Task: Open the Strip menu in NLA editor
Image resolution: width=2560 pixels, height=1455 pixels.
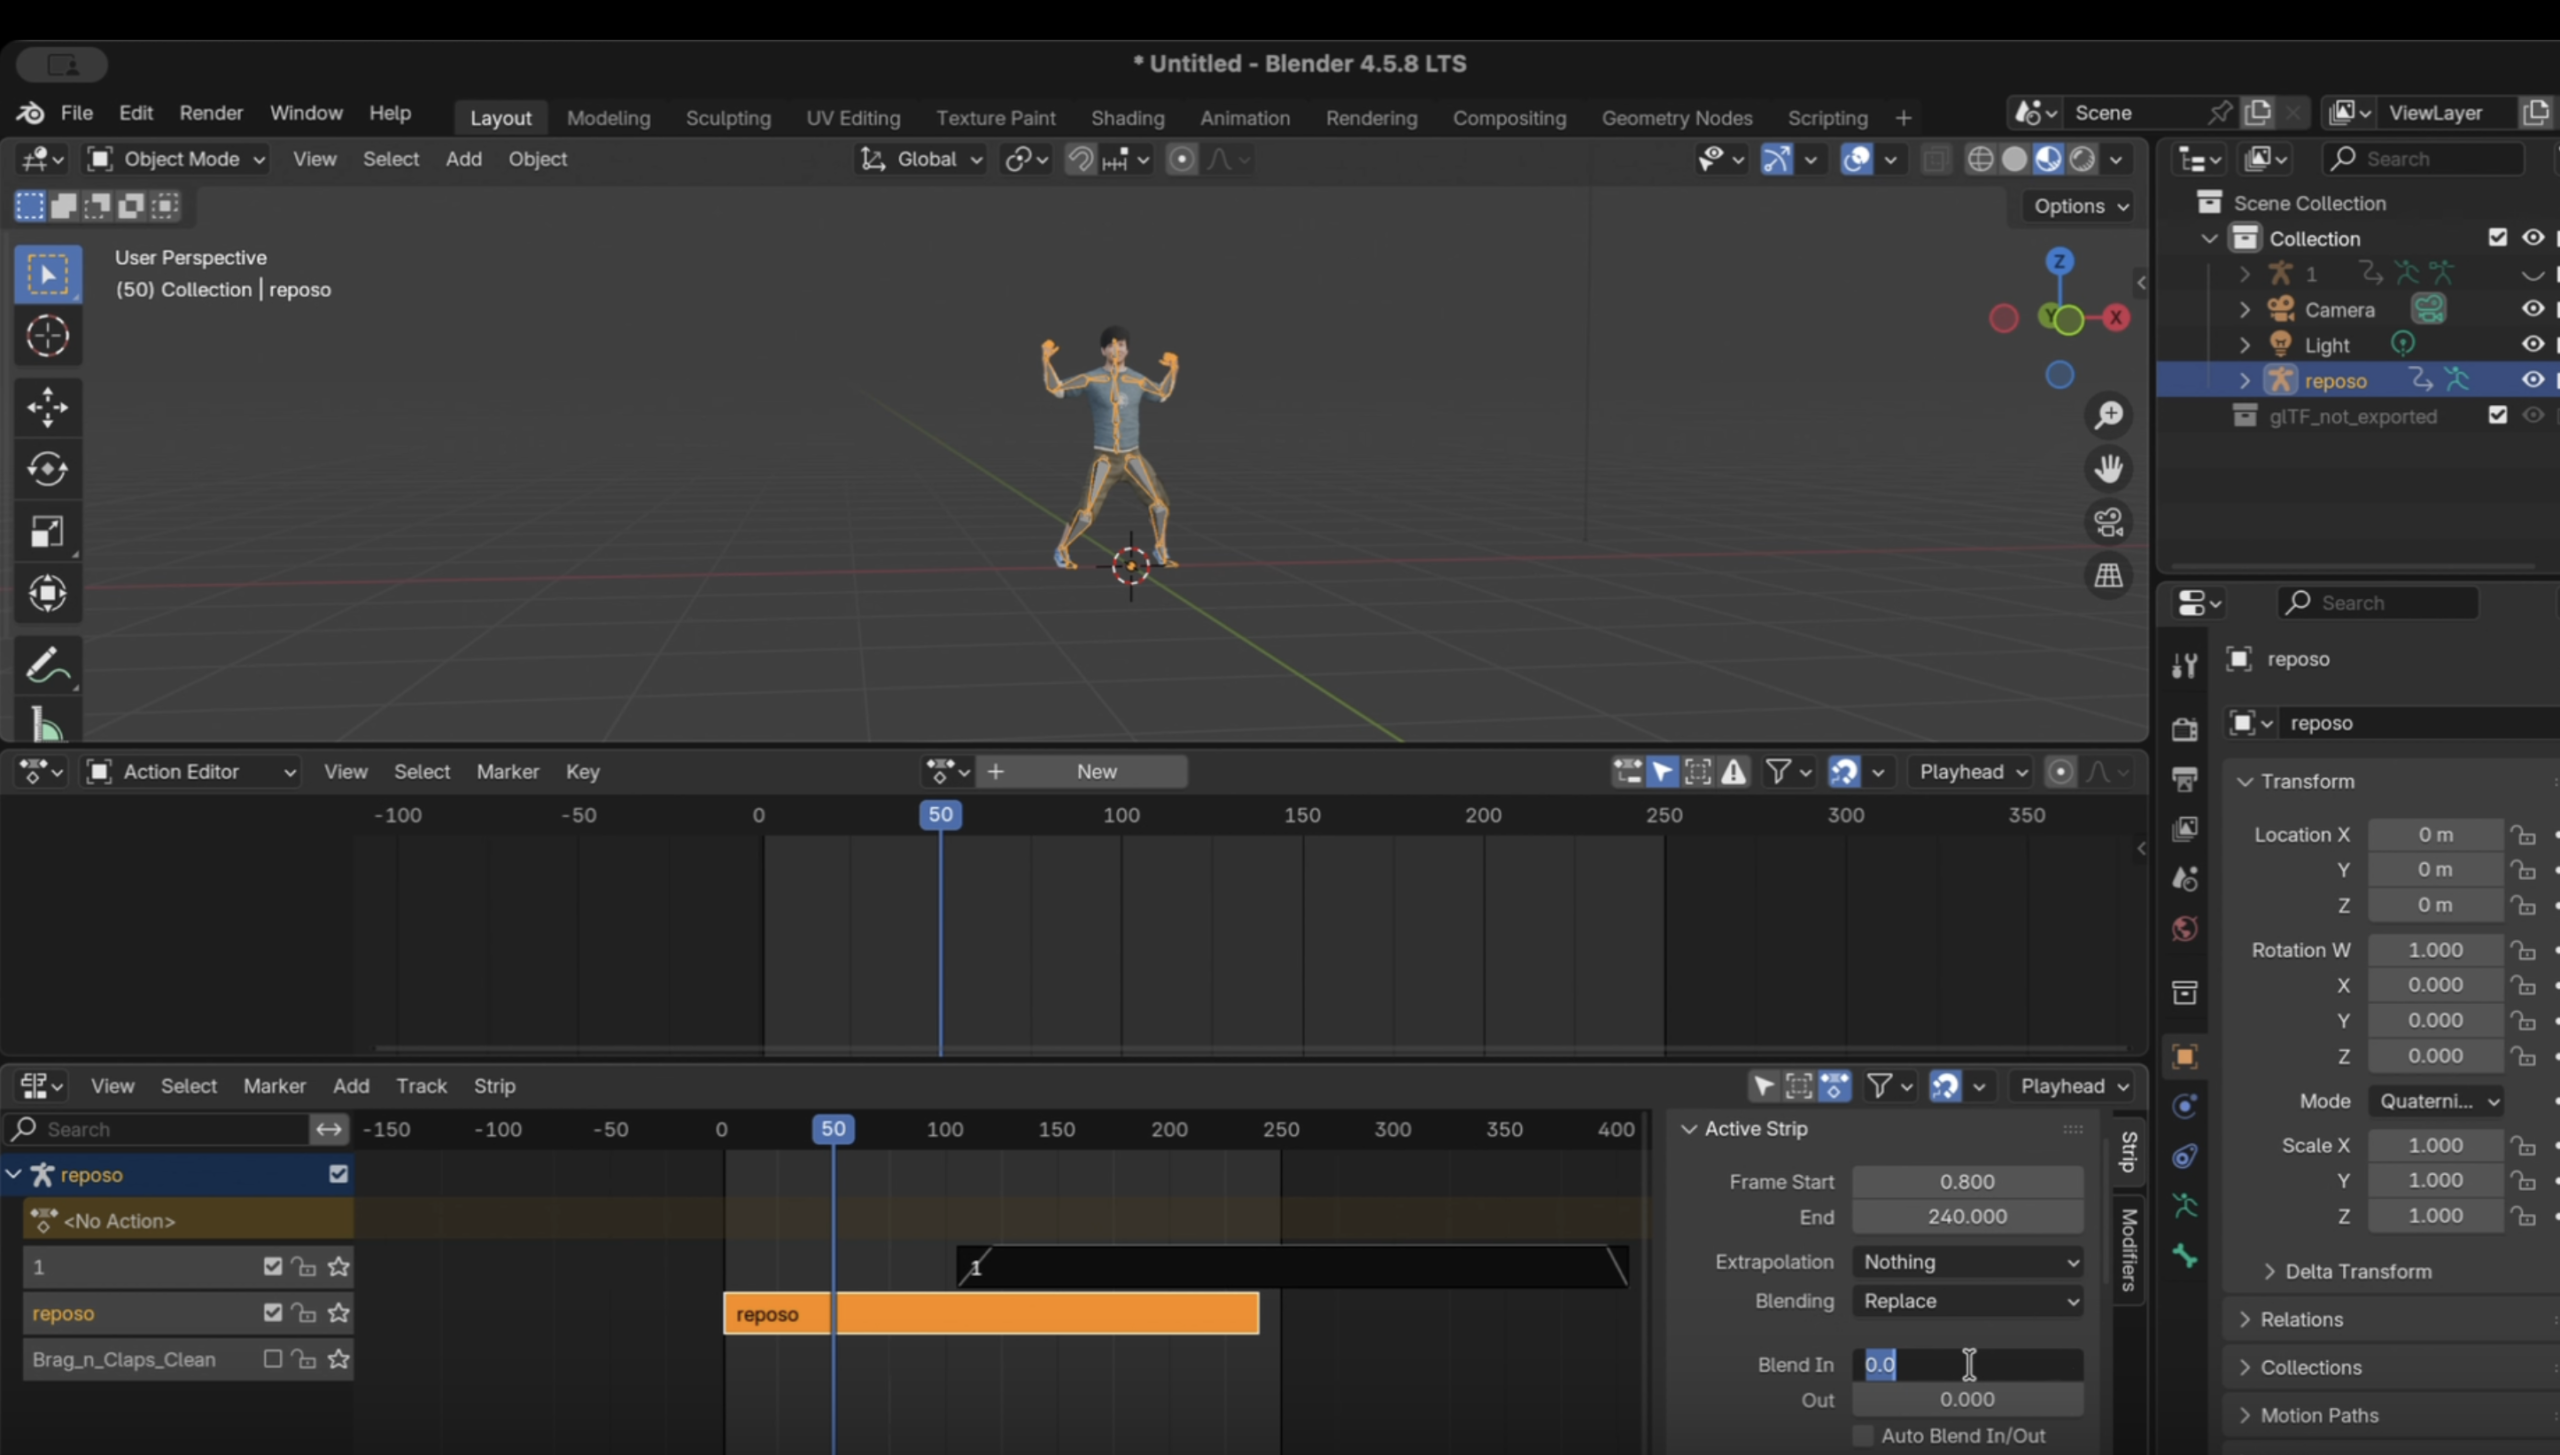Action: pyautogui.click(x=494, y=1086)
